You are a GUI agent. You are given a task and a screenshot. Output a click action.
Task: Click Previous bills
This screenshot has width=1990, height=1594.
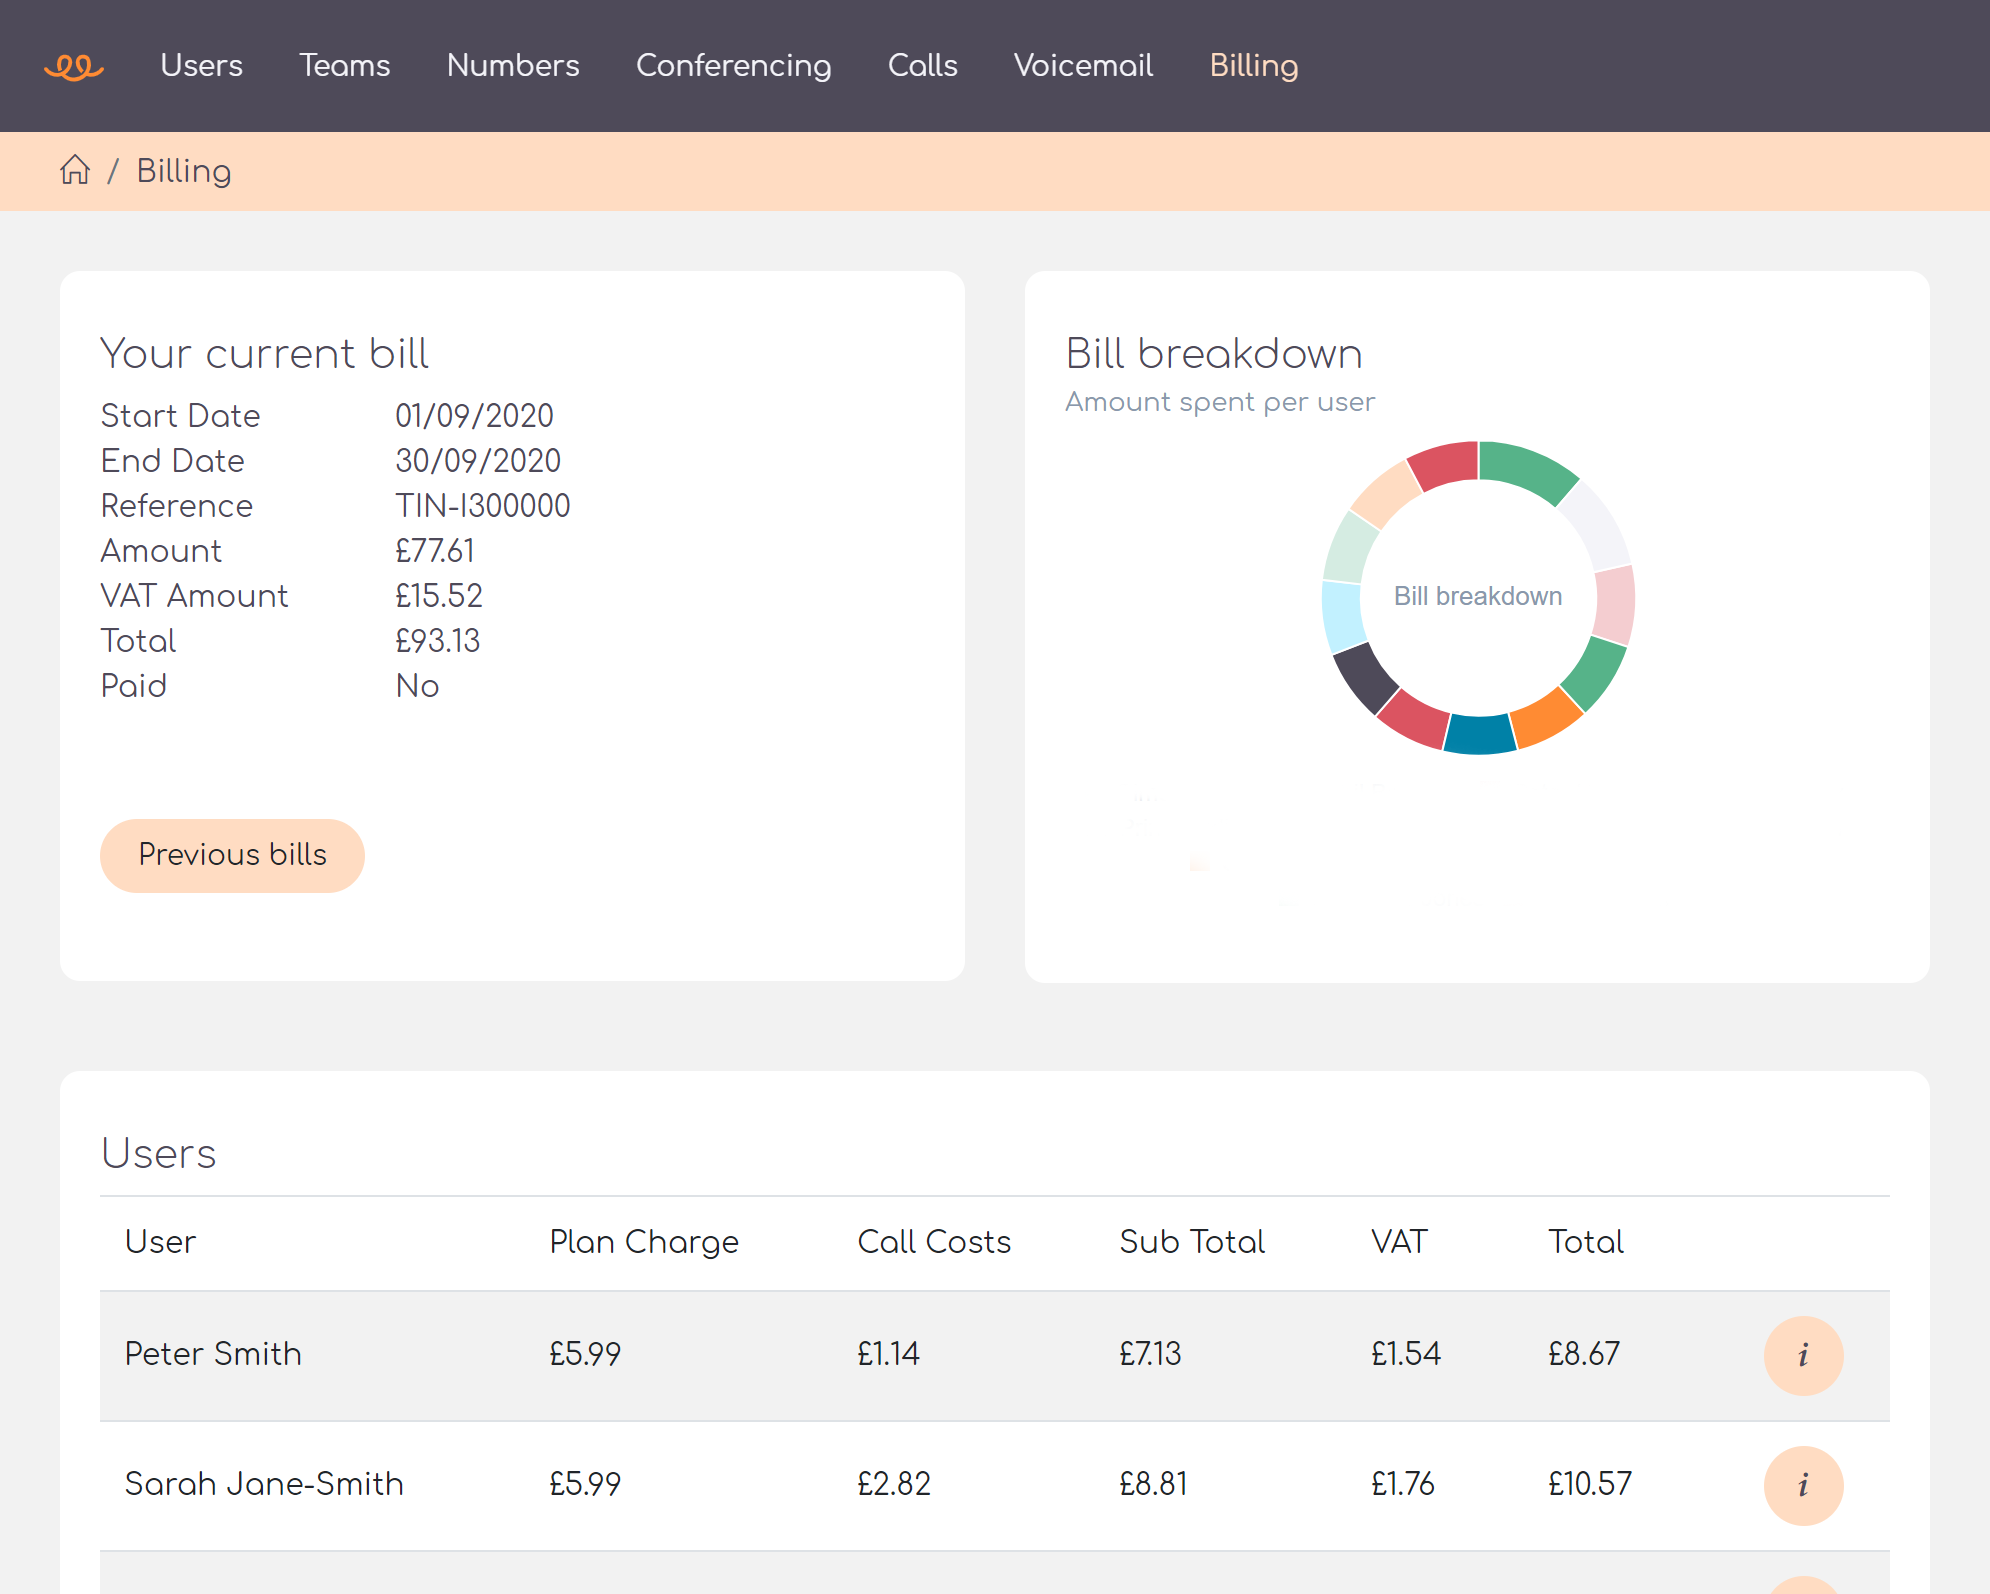pyautogui.click(x=232, y=854)
